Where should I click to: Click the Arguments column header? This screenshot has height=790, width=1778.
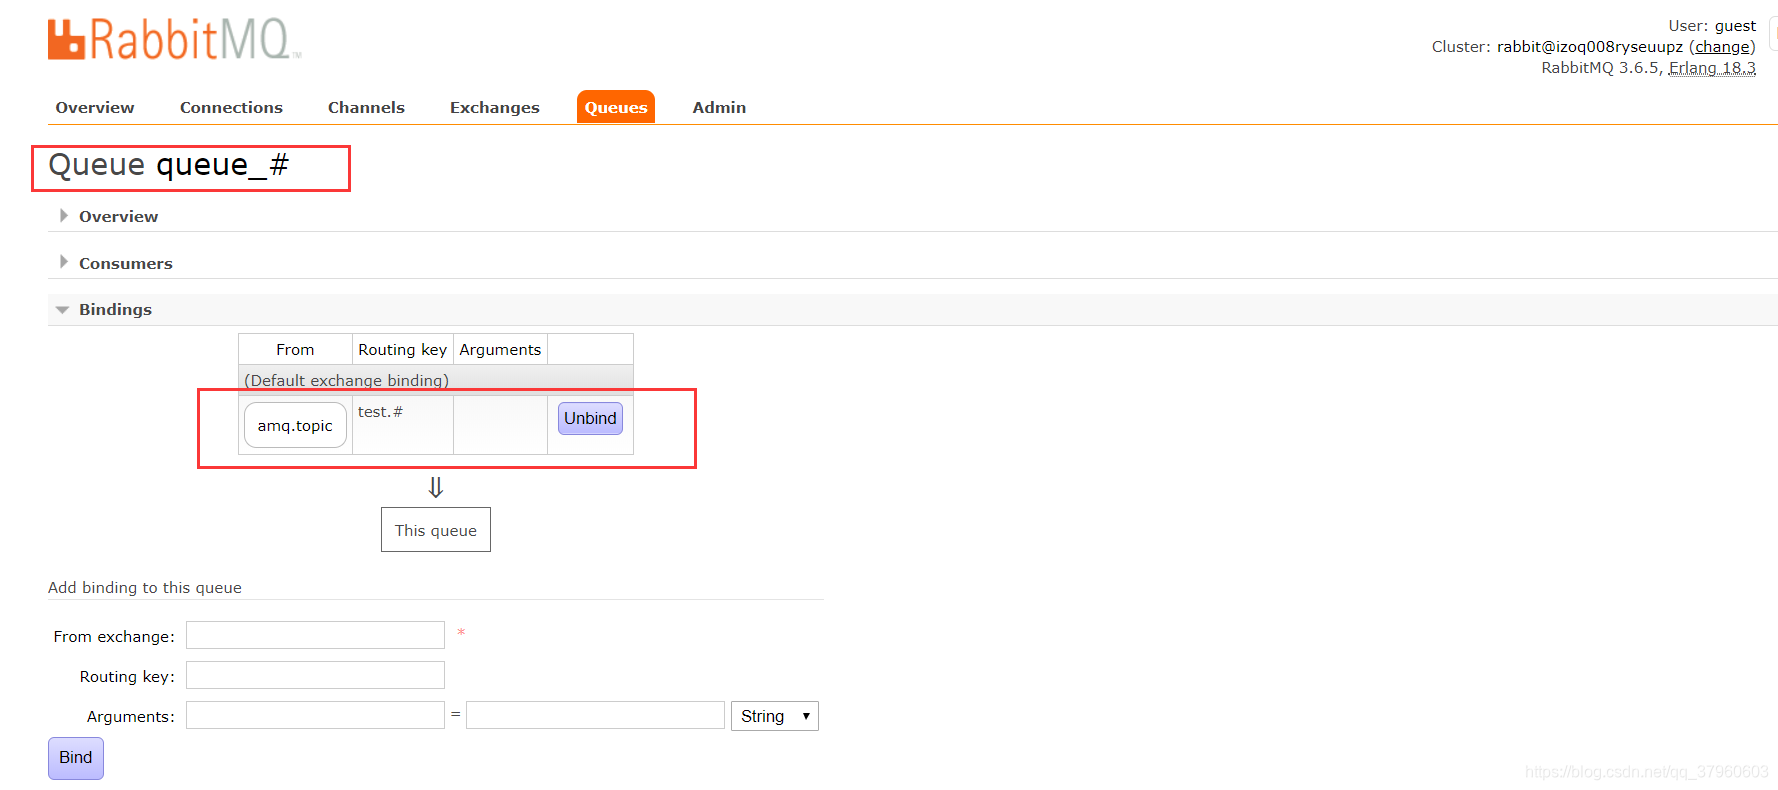(500, 349)
